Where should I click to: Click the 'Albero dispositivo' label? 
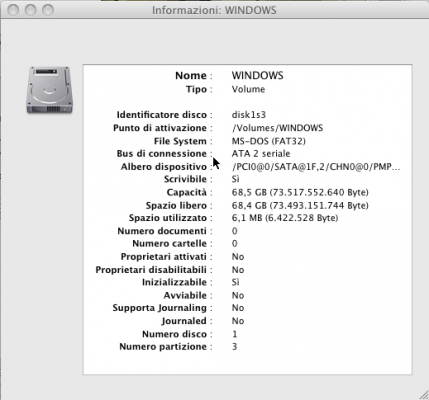(164, 167)
